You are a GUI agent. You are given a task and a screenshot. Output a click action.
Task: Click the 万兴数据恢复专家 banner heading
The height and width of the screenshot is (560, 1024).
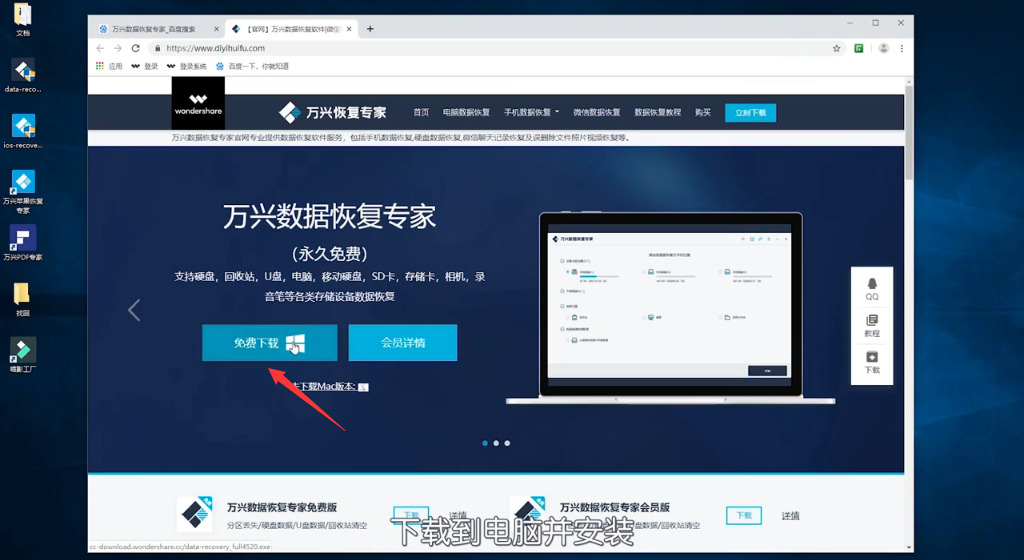[329, 216]
